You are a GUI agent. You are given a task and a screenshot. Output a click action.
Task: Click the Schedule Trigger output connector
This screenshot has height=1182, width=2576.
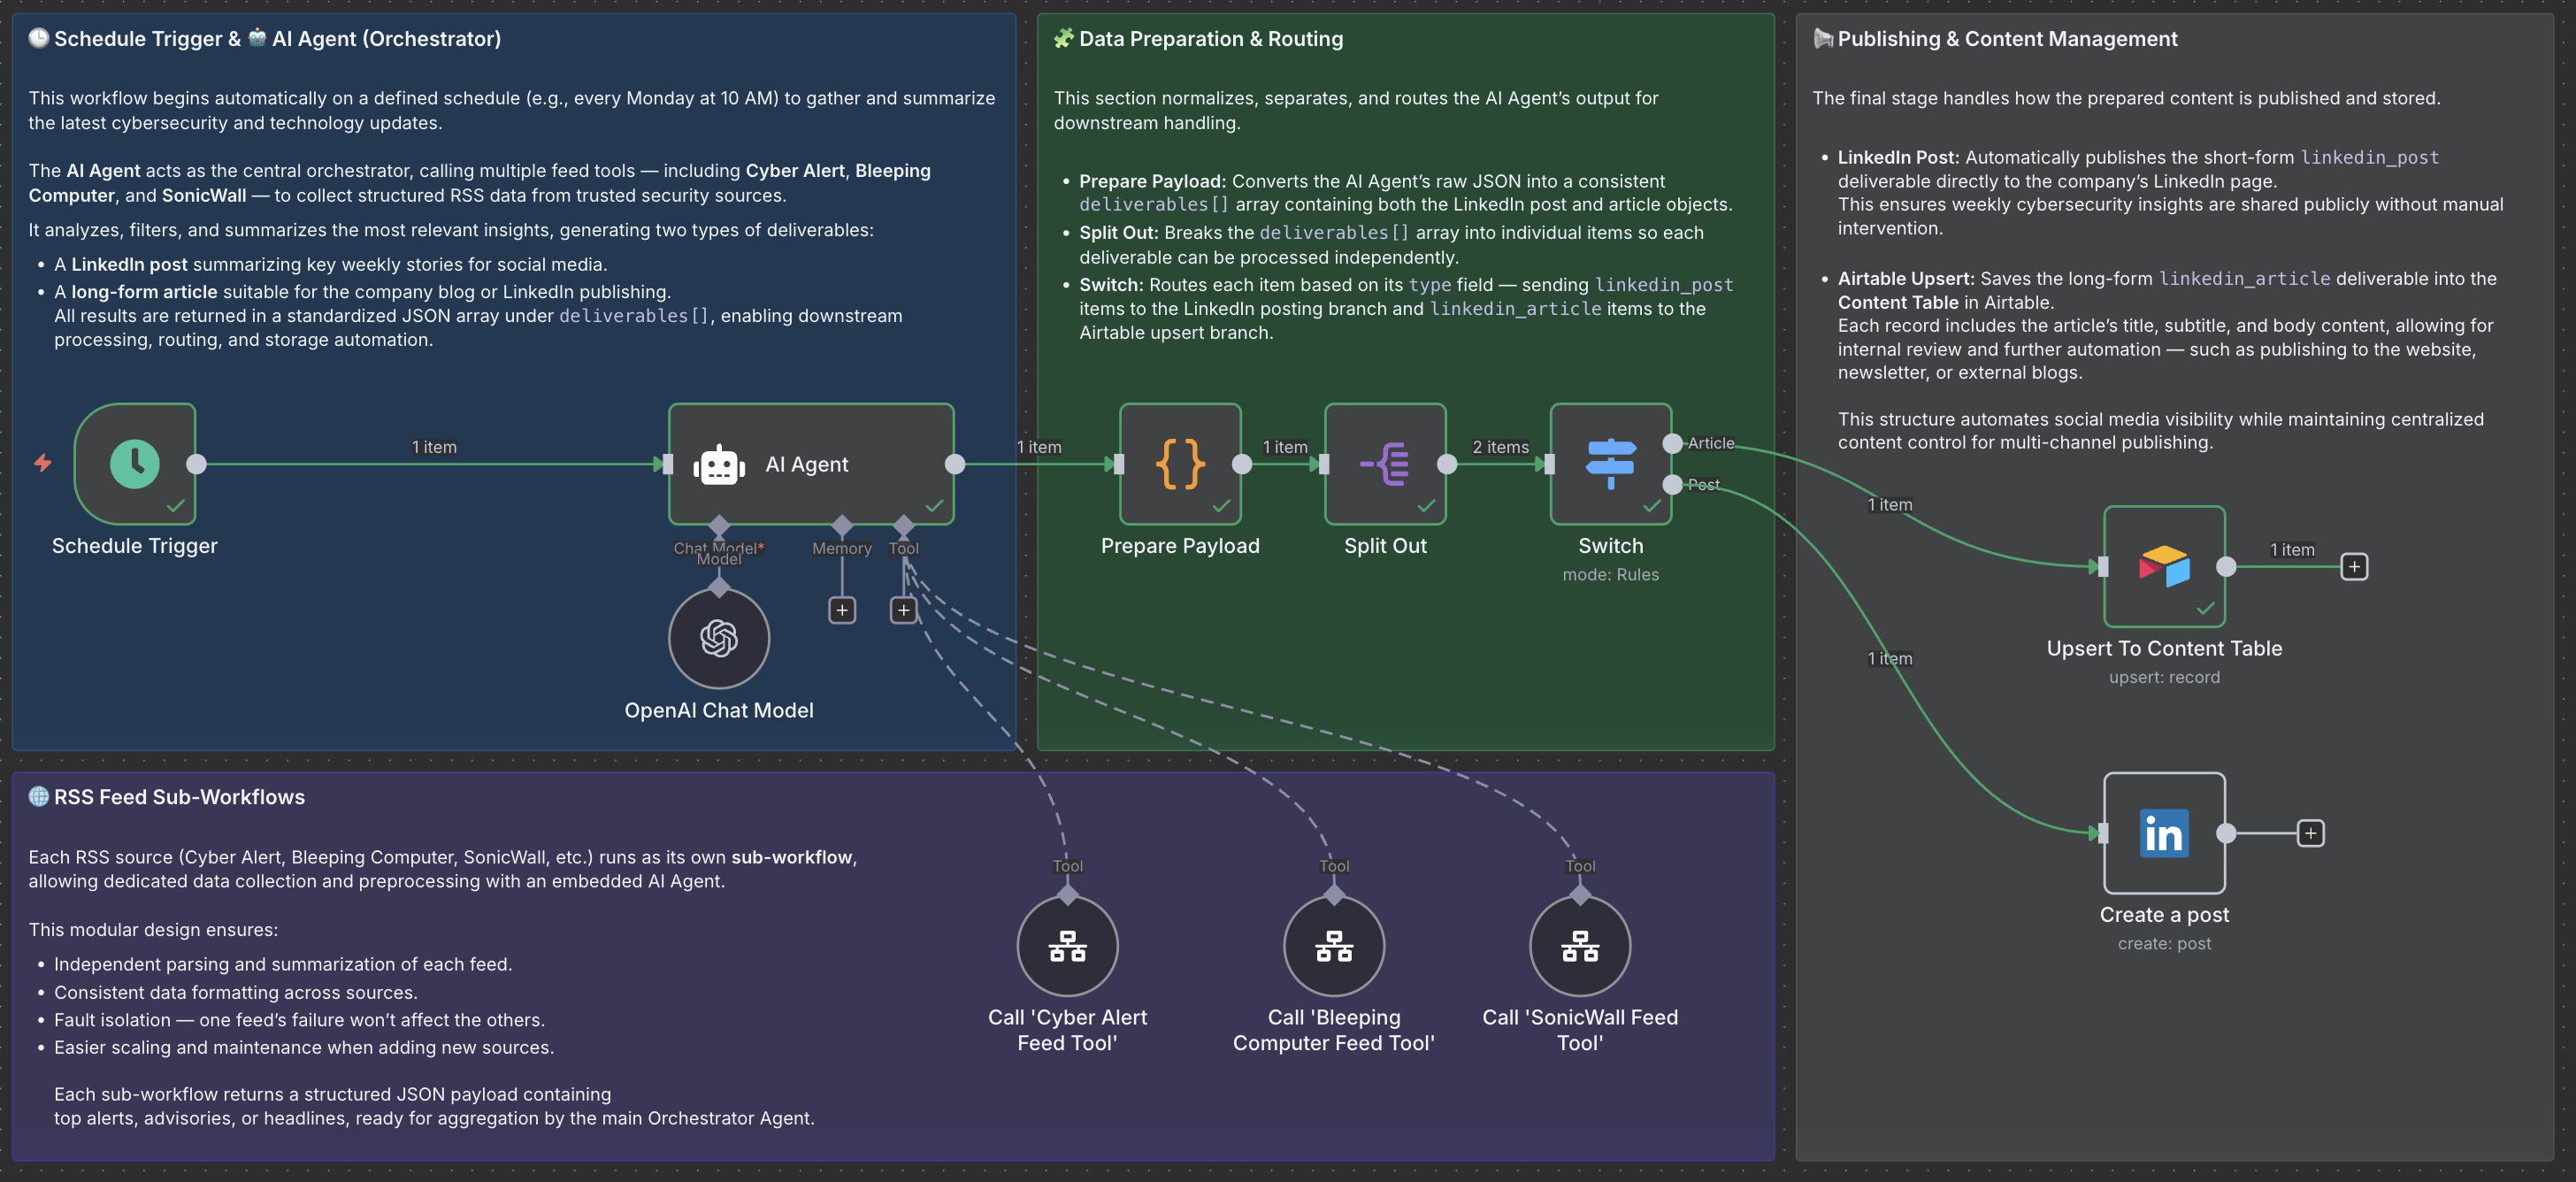click(x=197, y=464)
